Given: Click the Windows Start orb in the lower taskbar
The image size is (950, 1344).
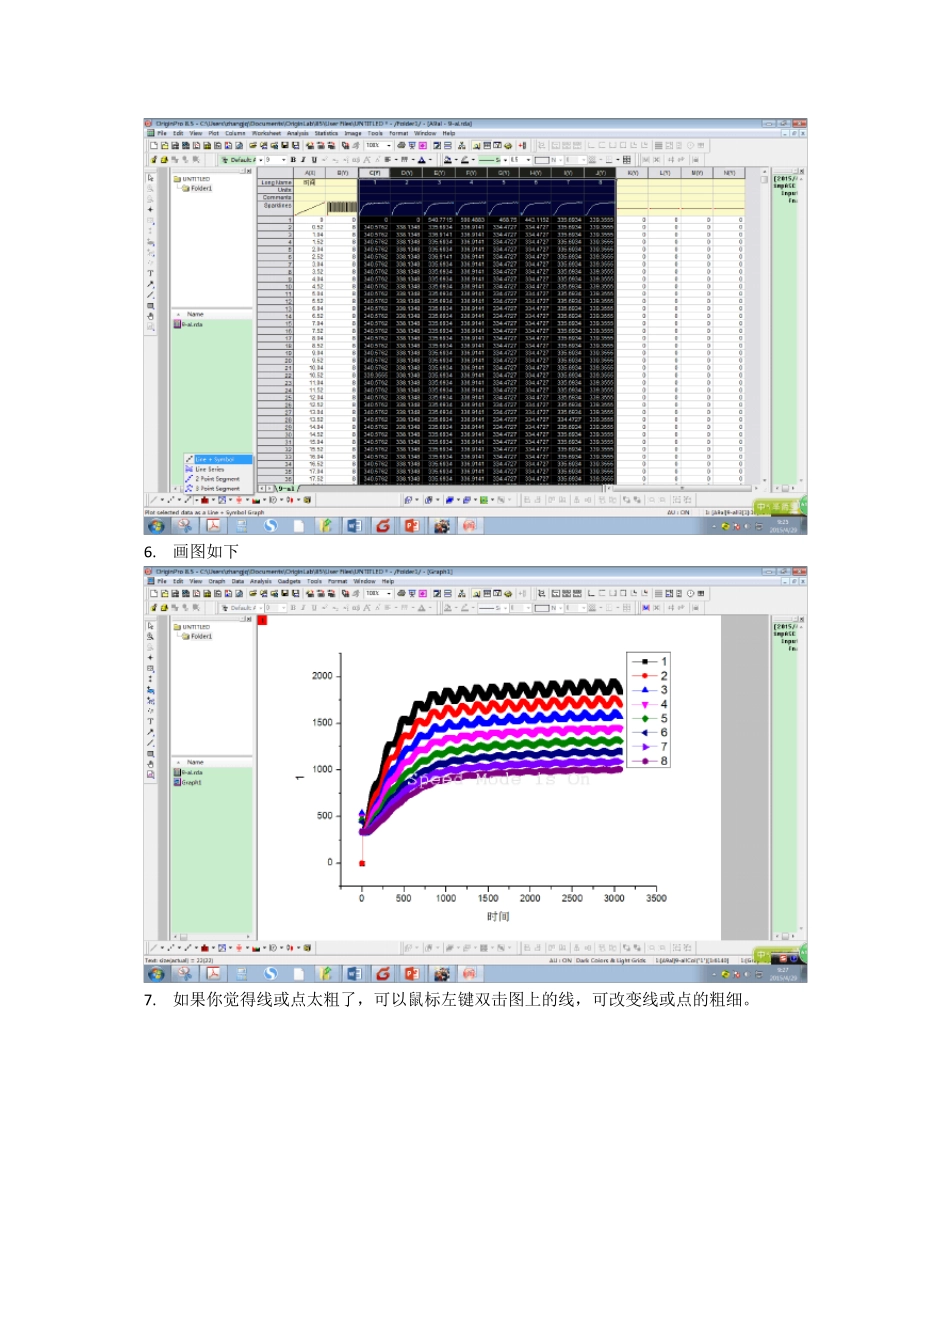Looking at the screenshot, I should [156, 973].
